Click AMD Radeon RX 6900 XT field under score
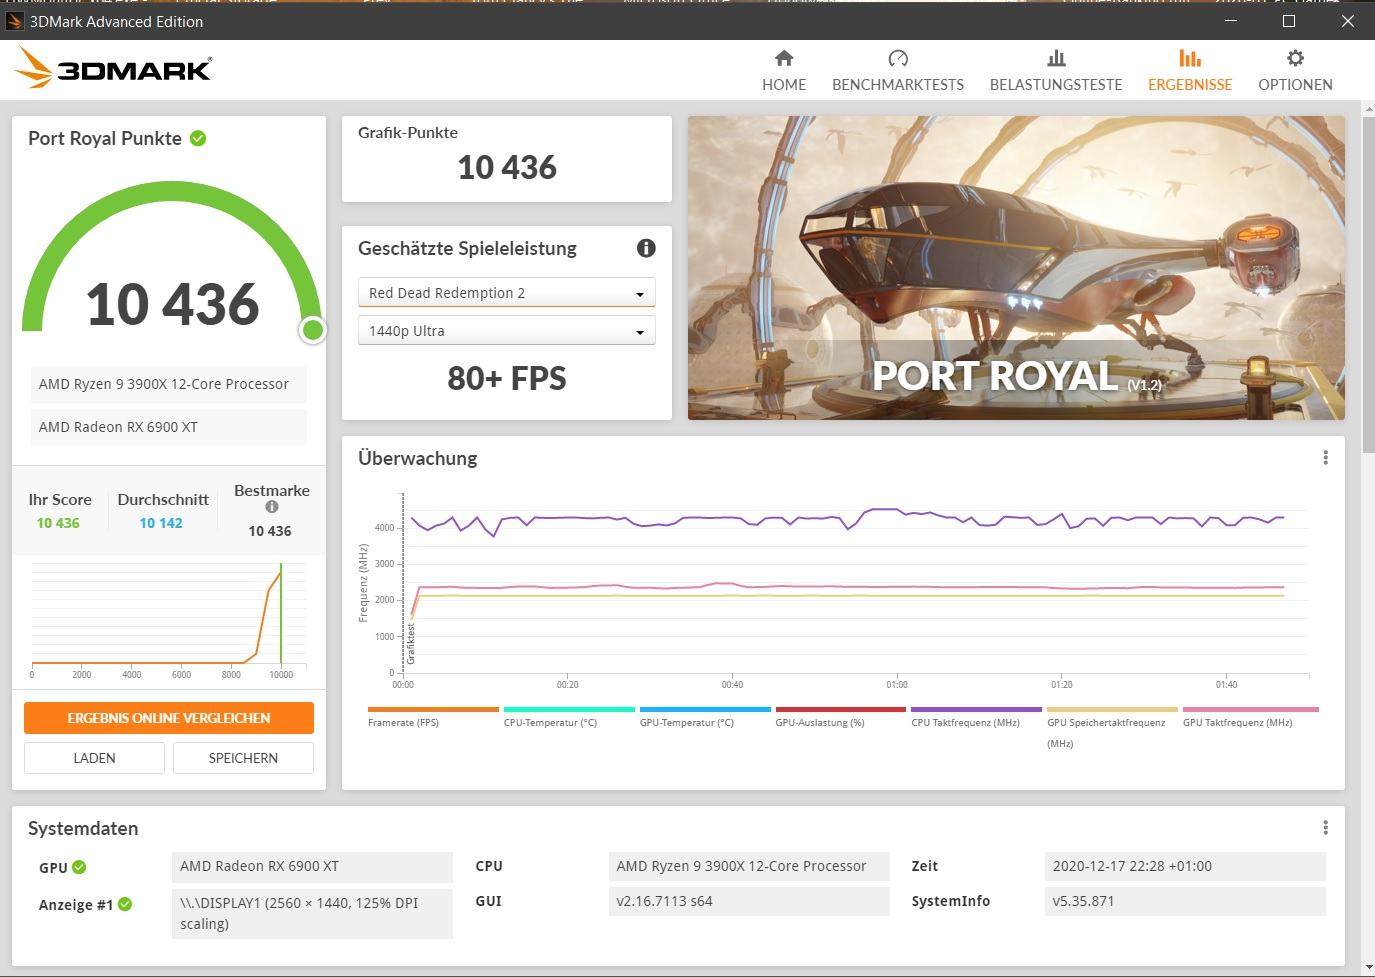The height and width of the screenshot is (977, 1375). click(169, 427)
